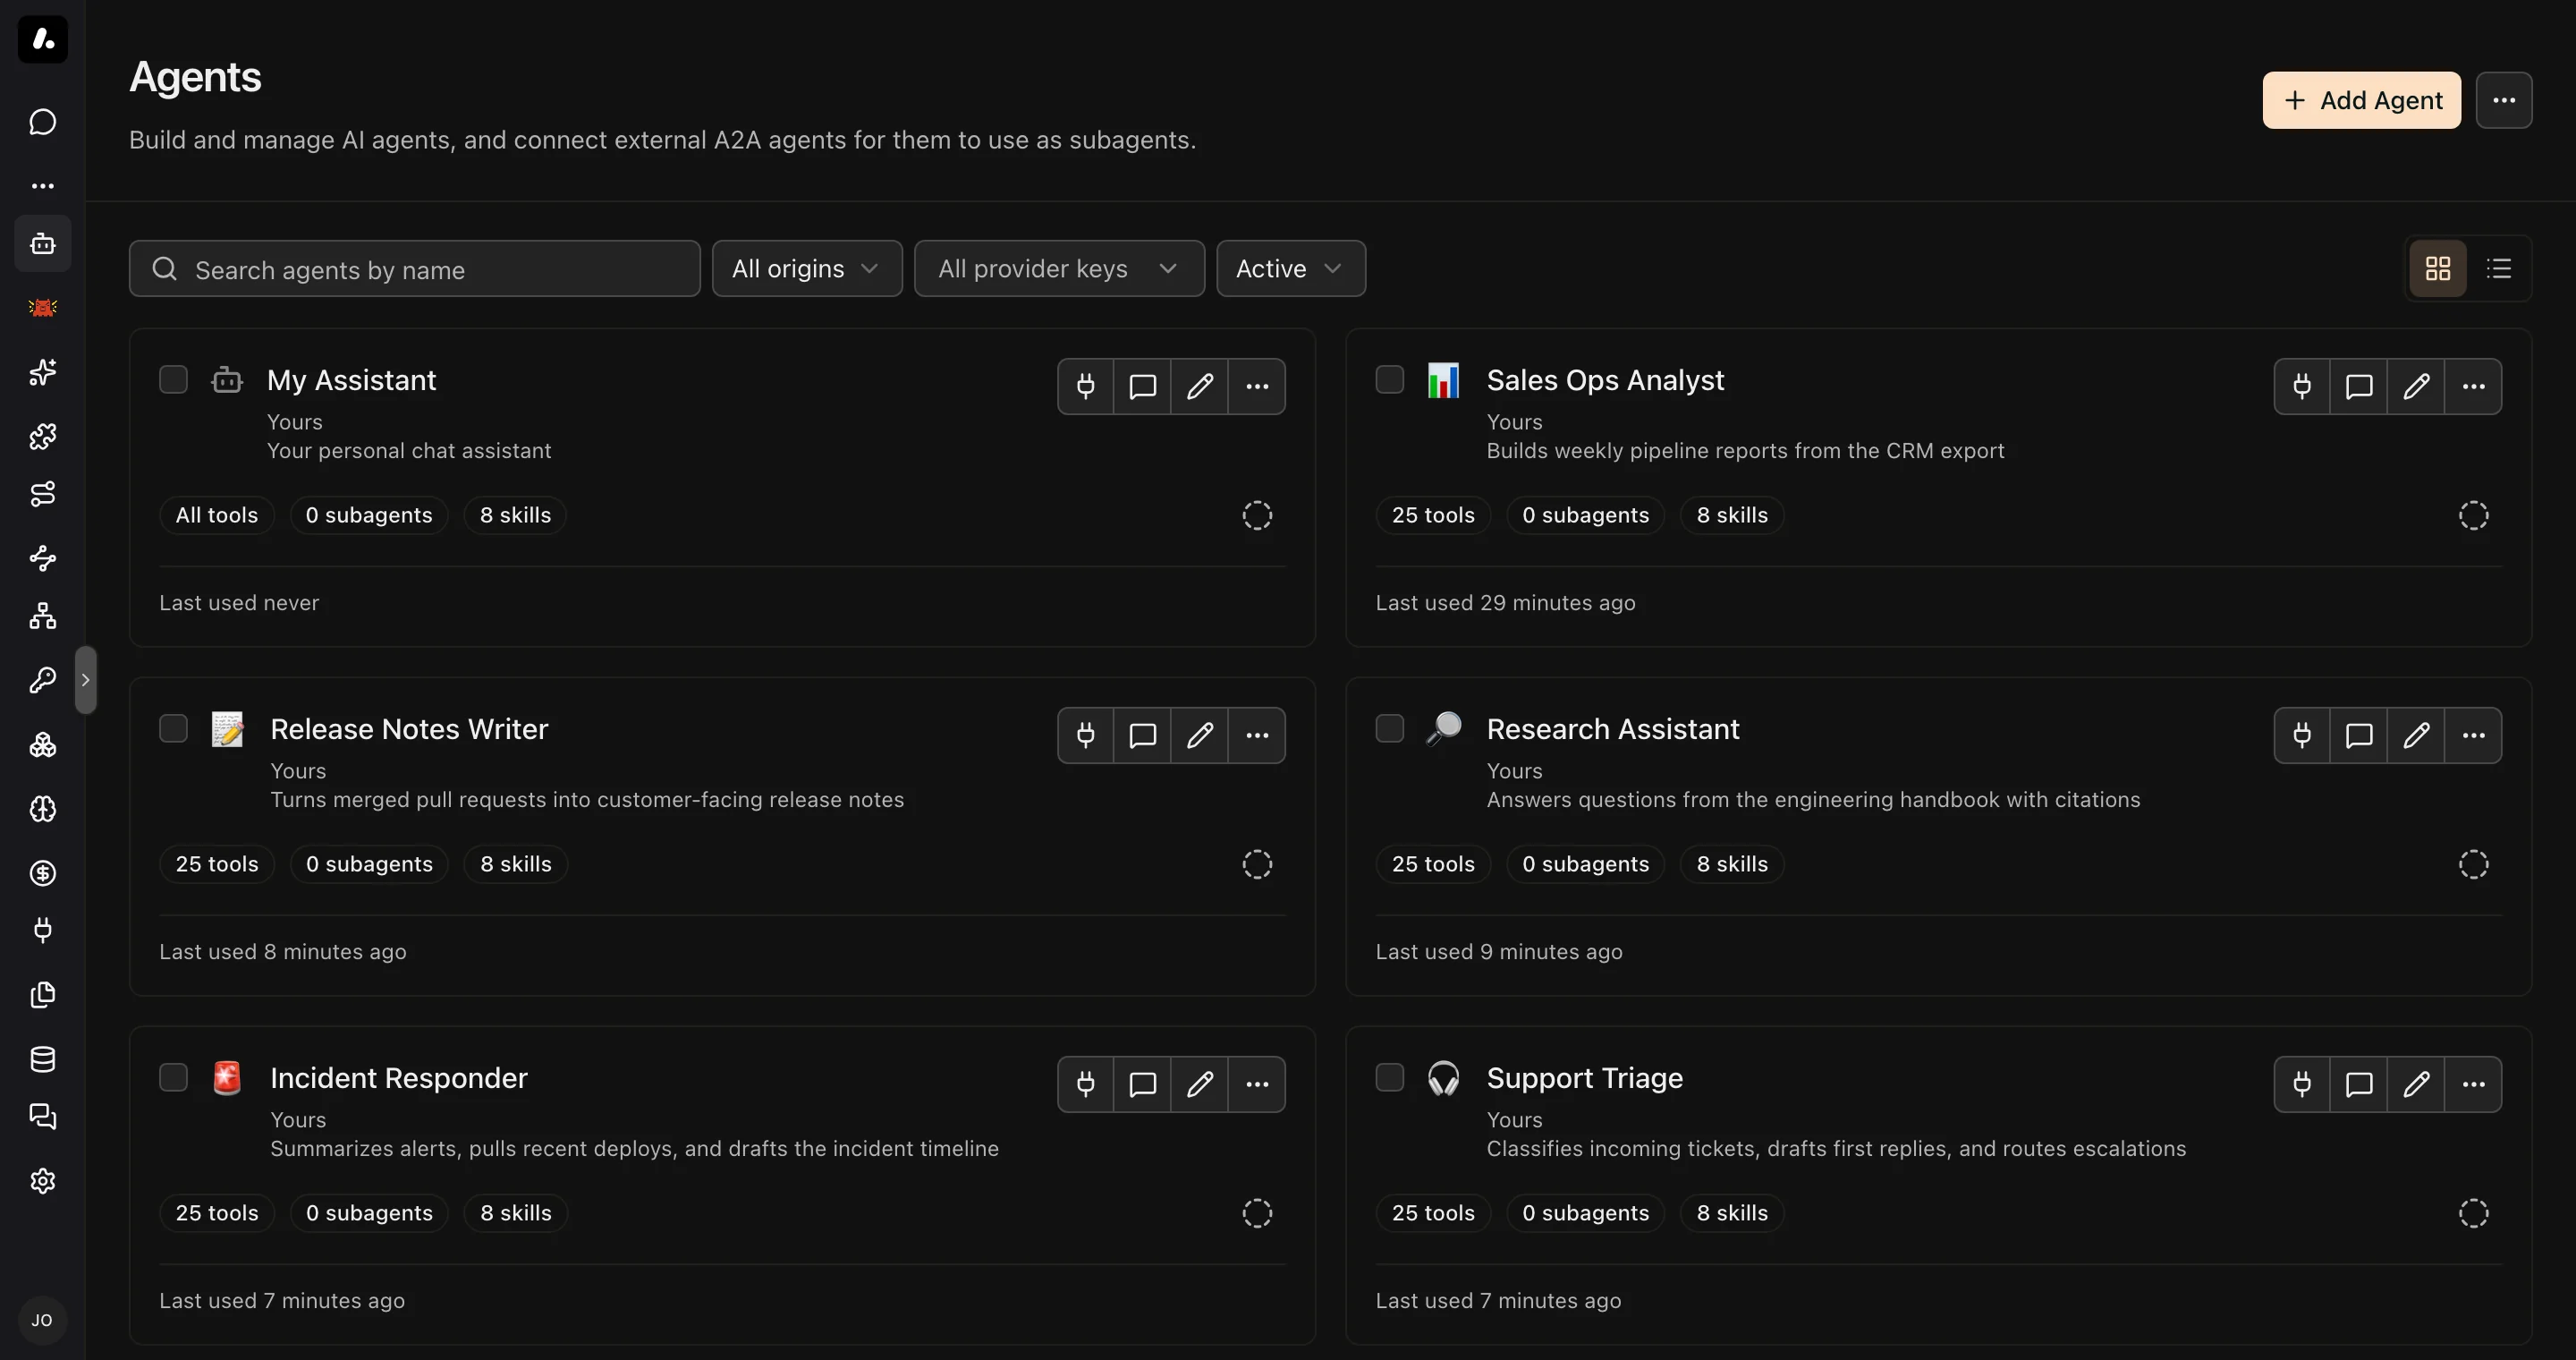Open the settings gear in the sidebar
Image resolution: width=2576 pixels, height=1360 pixels.
pos(42,1181)
